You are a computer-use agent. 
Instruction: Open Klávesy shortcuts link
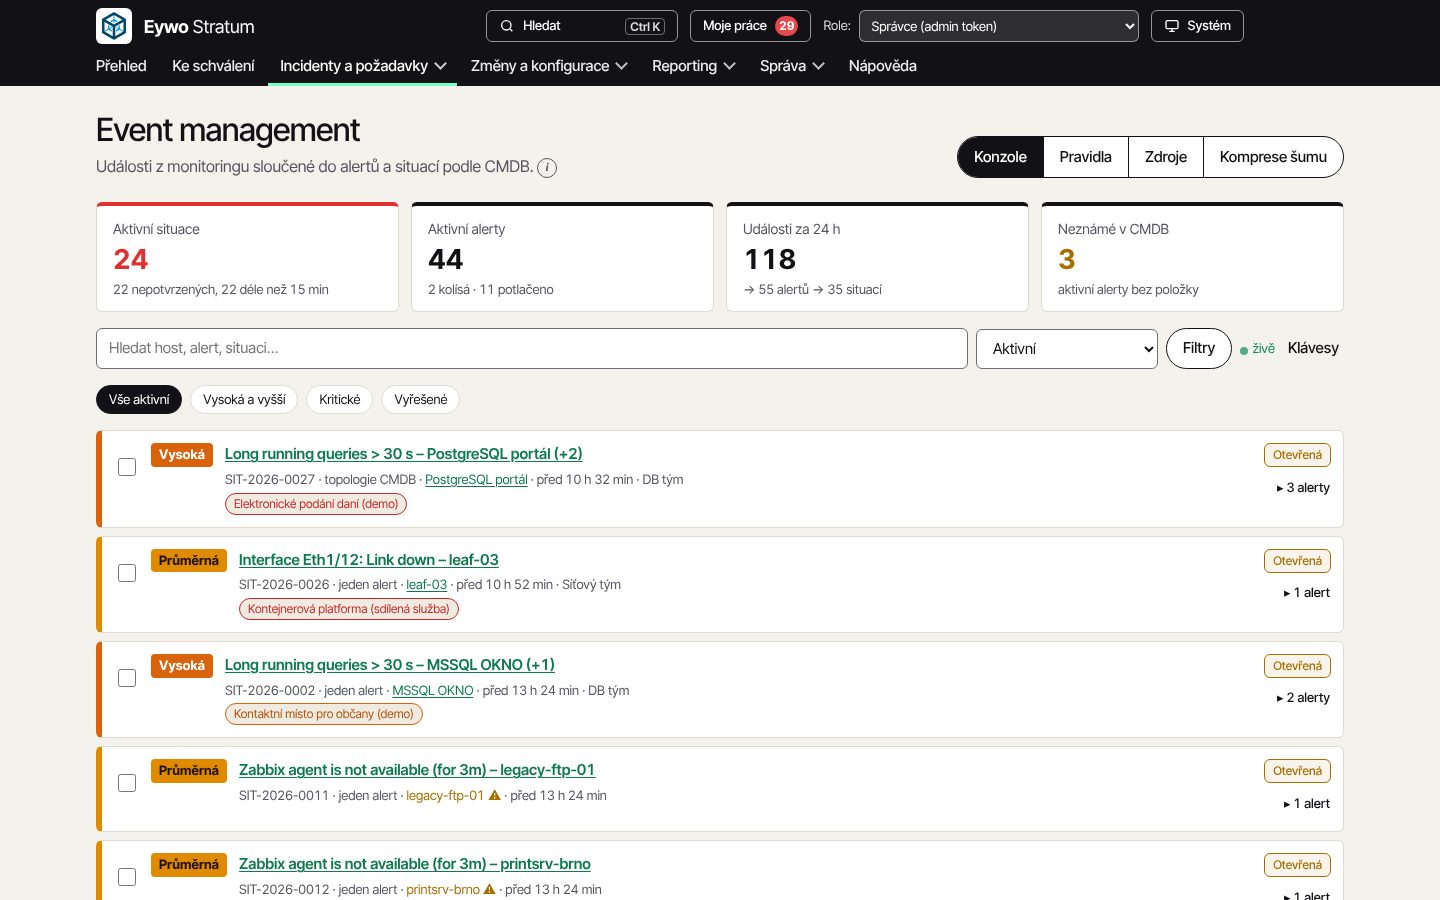coord(1313,348)
